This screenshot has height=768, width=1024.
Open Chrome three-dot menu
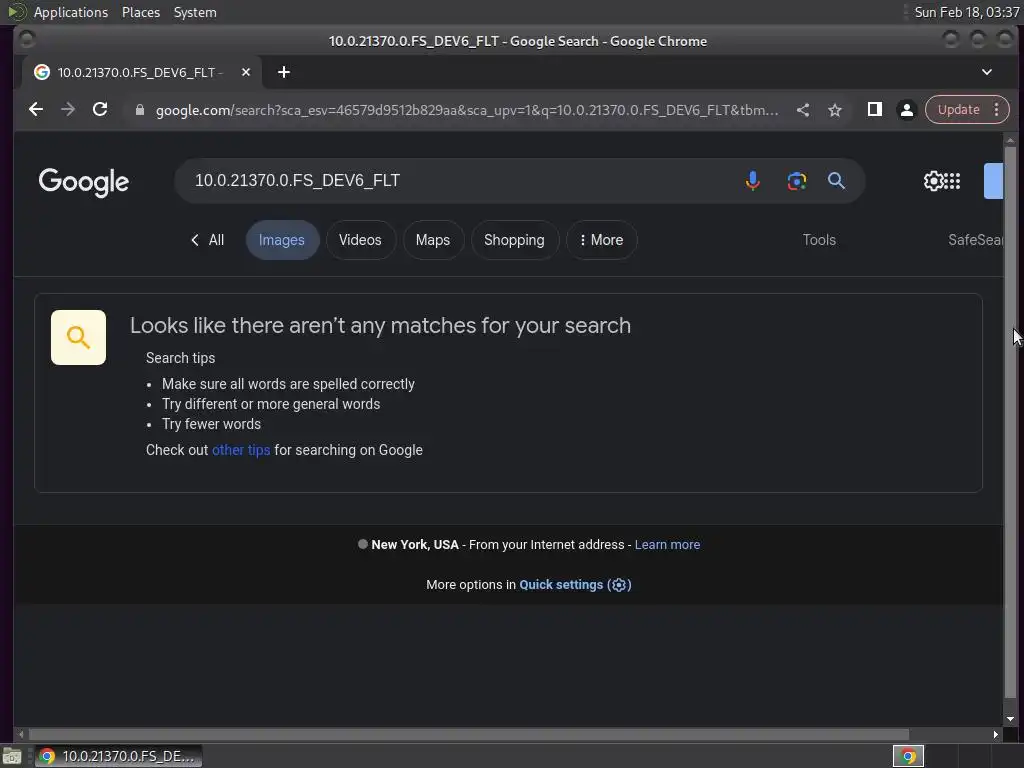[997, 110]
